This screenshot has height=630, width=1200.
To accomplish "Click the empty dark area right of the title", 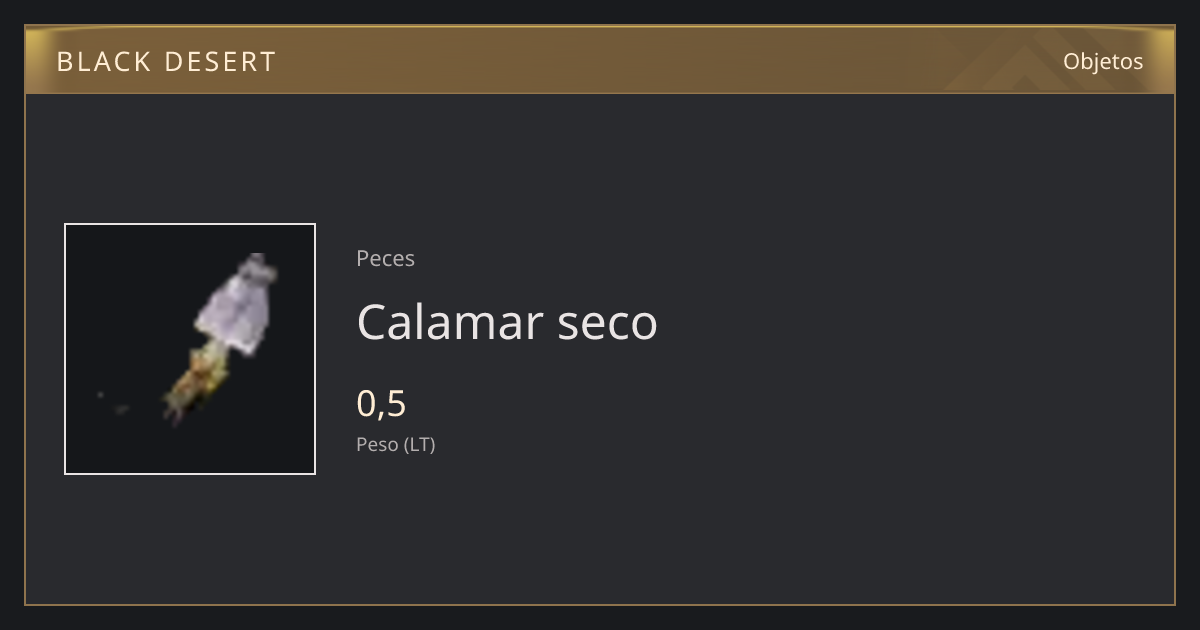I will (x=900, y=322).
